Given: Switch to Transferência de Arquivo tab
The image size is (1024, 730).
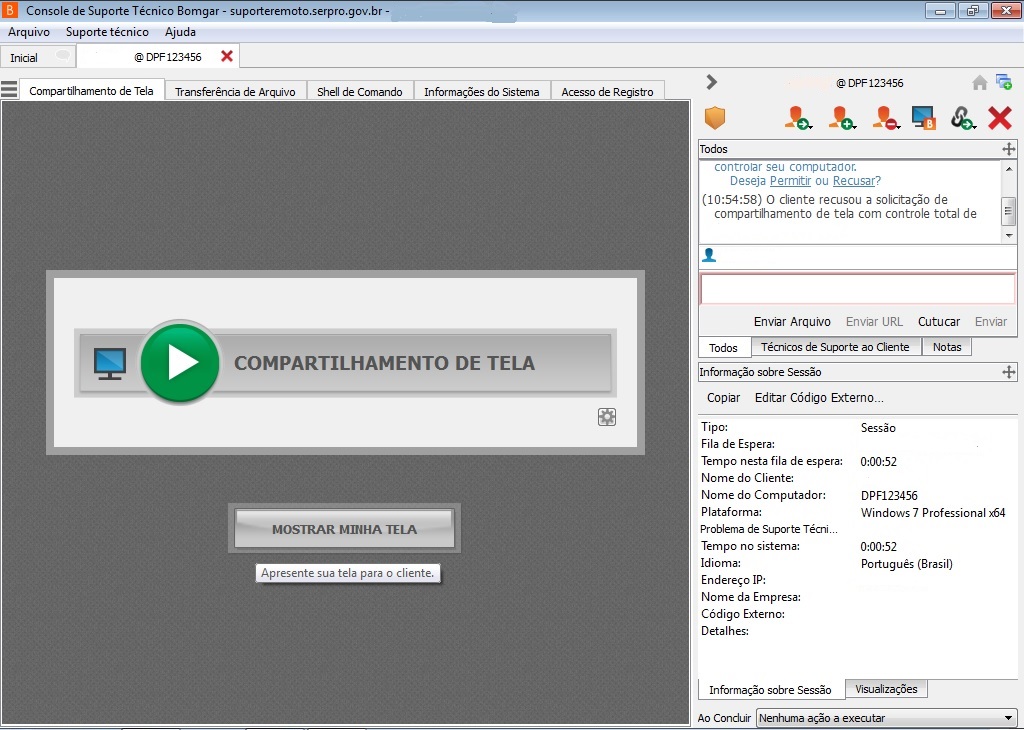Looking at the screenshot, I should point(237,90).
